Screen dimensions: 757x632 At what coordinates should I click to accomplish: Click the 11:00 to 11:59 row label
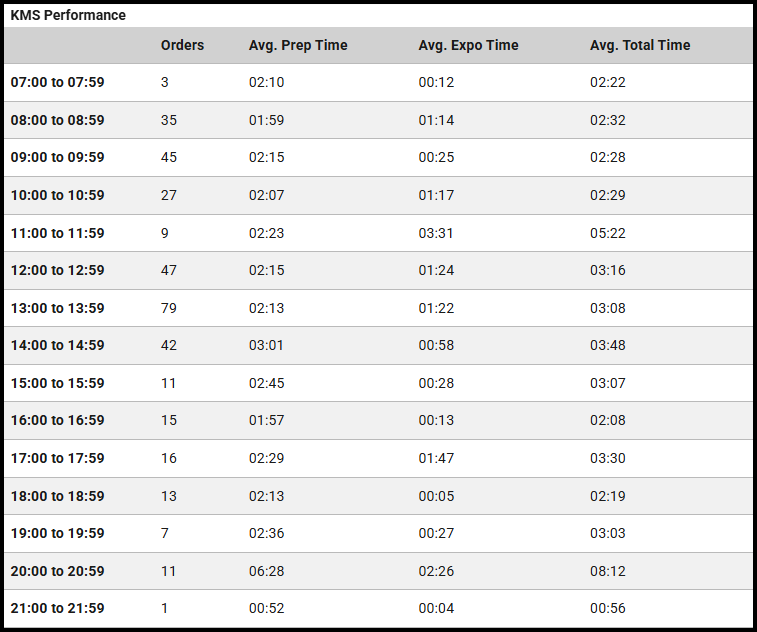pyautogui.click(x=57, y=233)
